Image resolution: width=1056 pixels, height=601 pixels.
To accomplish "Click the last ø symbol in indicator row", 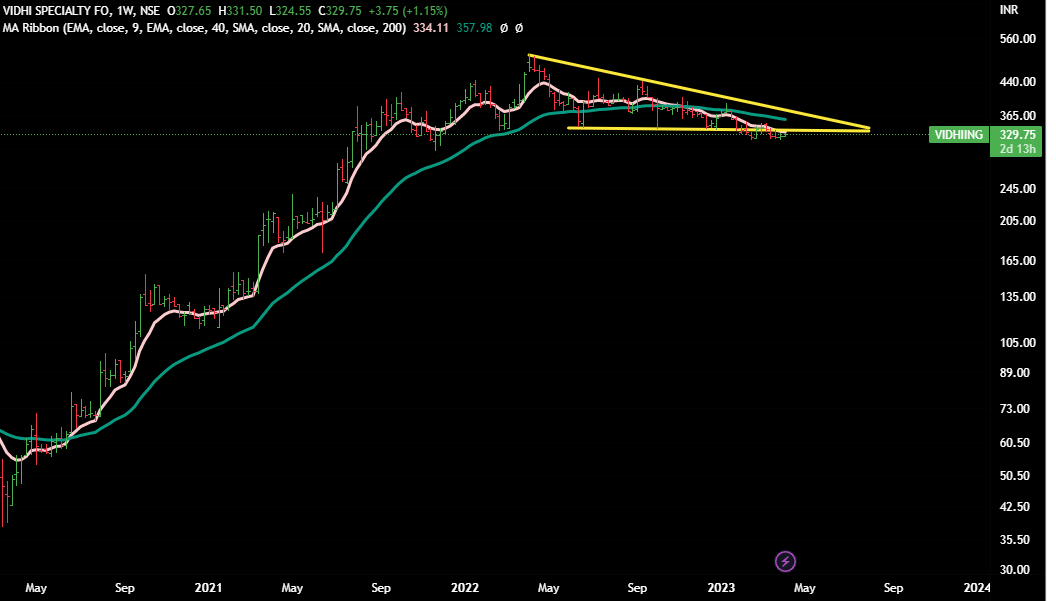I will (518, 28).
